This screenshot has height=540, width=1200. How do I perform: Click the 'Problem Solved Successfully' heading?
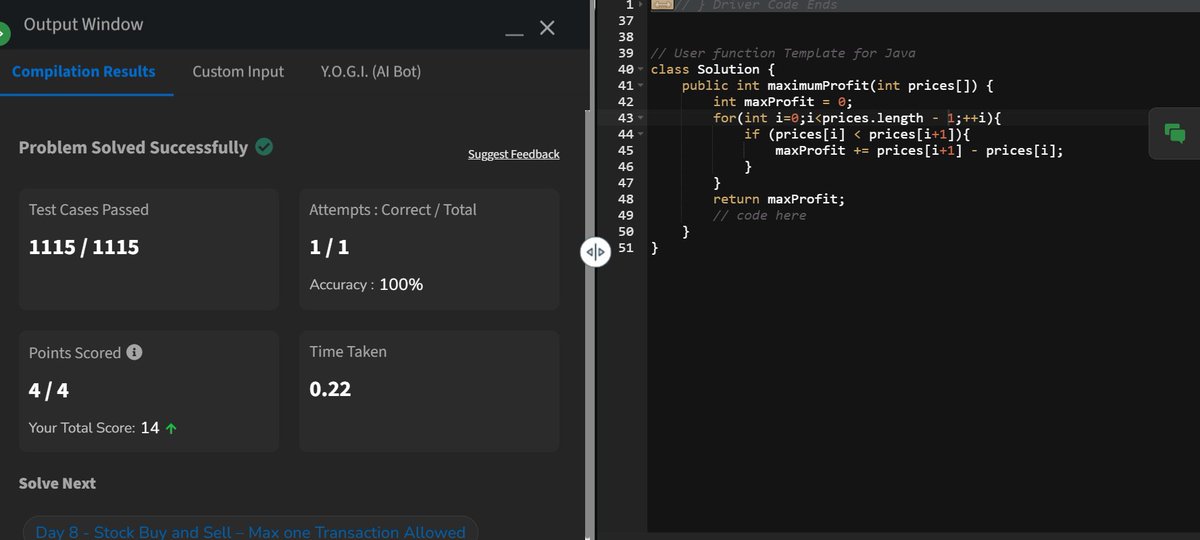(133, 147)
